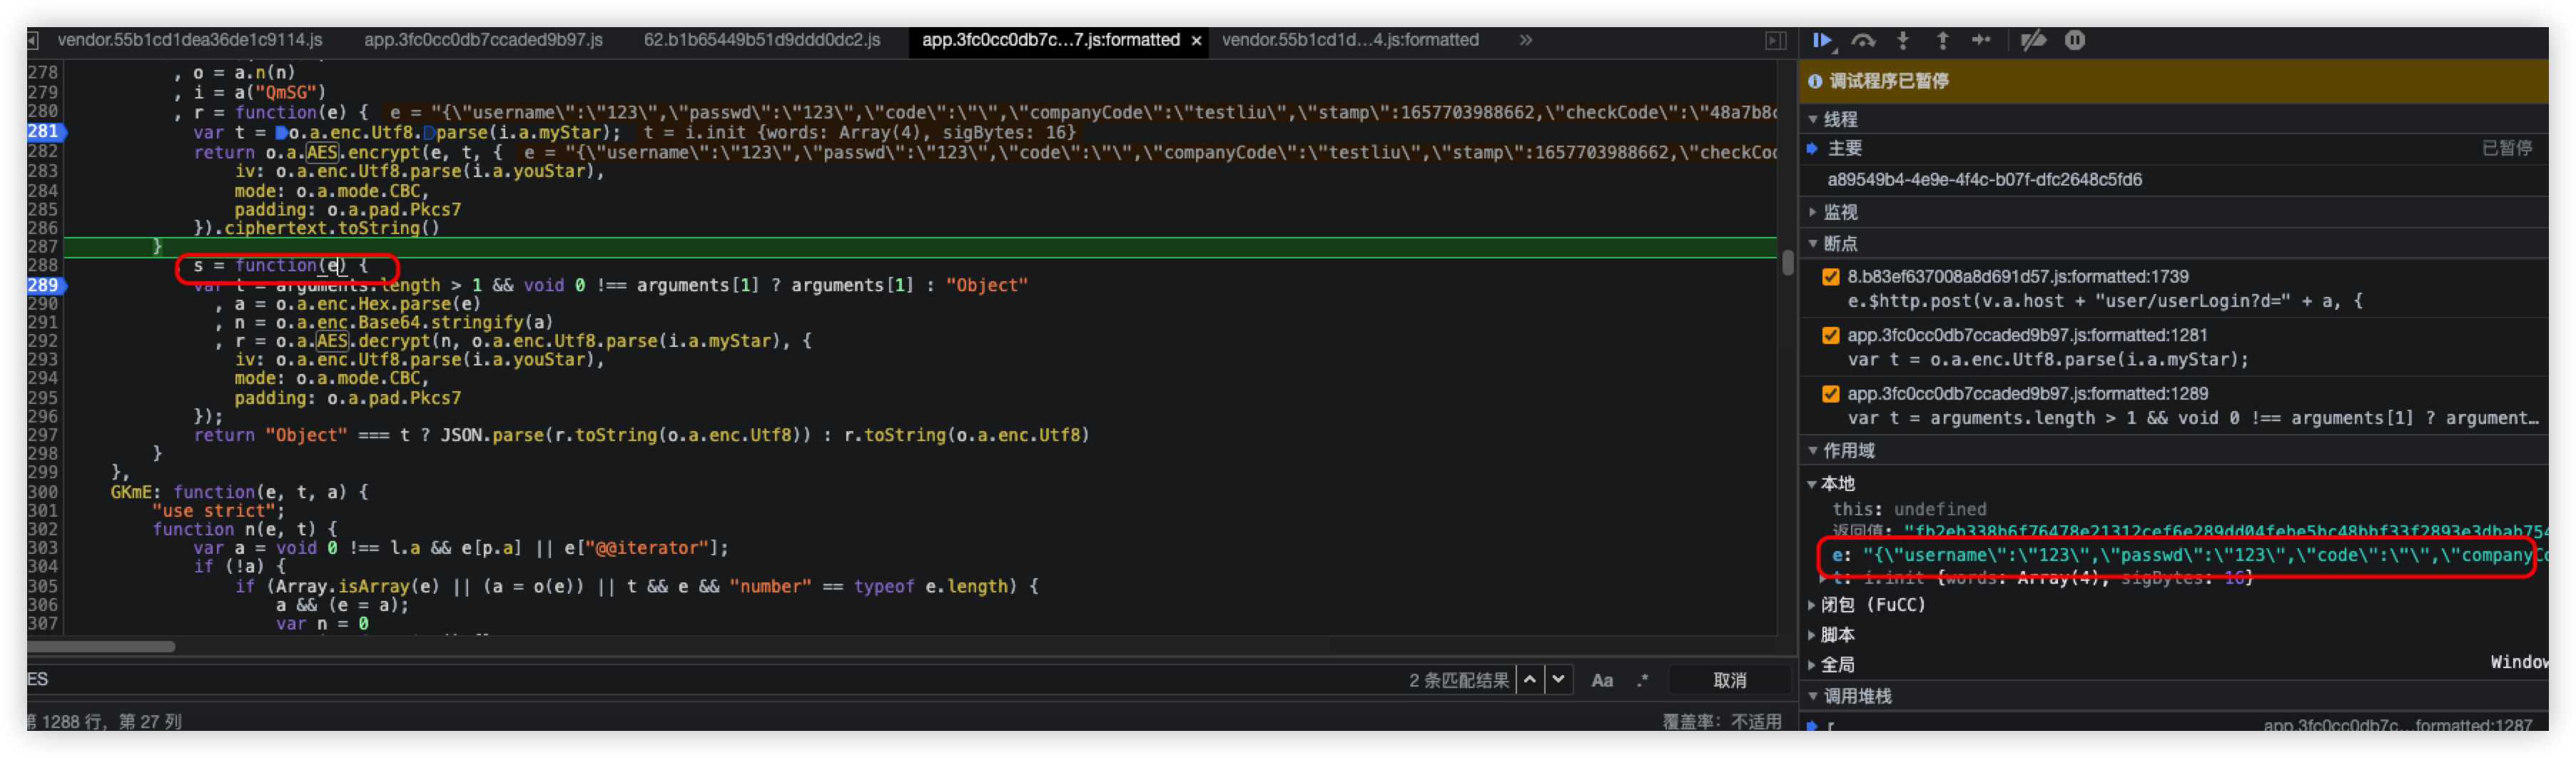Click the editor horizontal scrollbar

(101, 647)
